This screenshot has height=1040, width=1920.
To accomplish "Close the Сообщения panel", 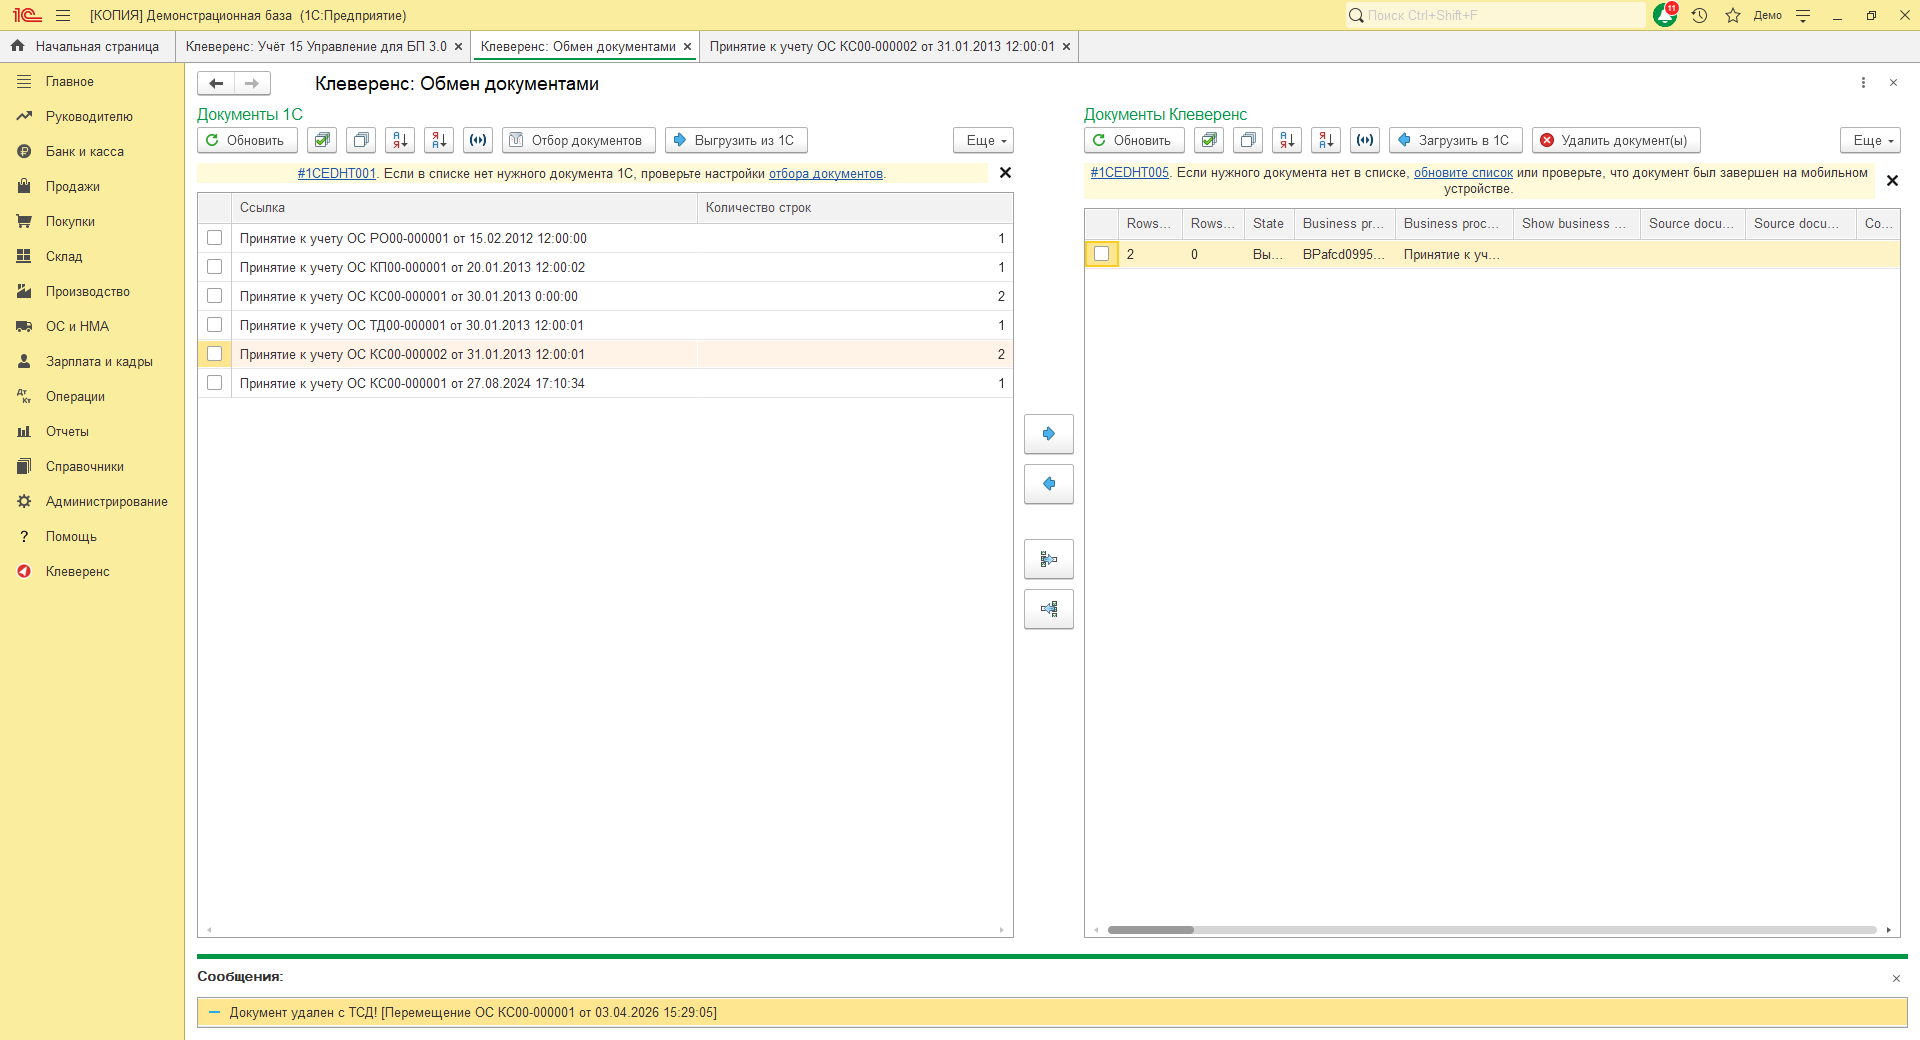I will [x=1896, y=978].
